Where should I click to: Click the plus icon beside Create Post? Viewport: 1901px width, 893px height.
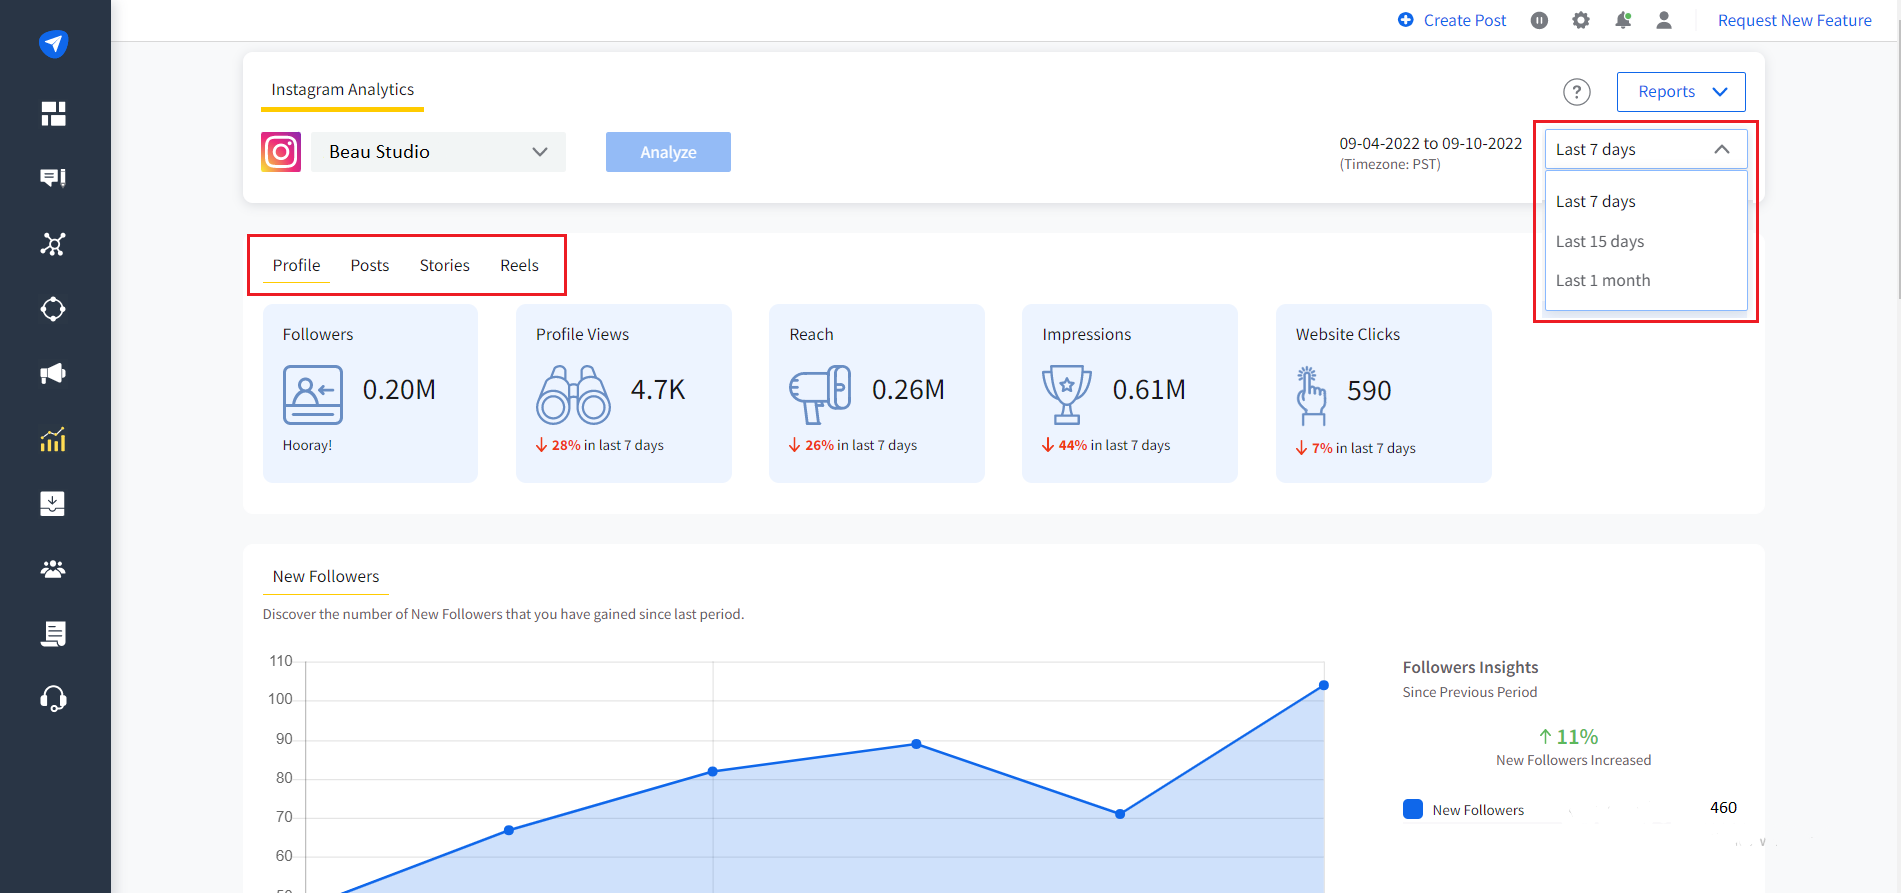coord(1406,20)
